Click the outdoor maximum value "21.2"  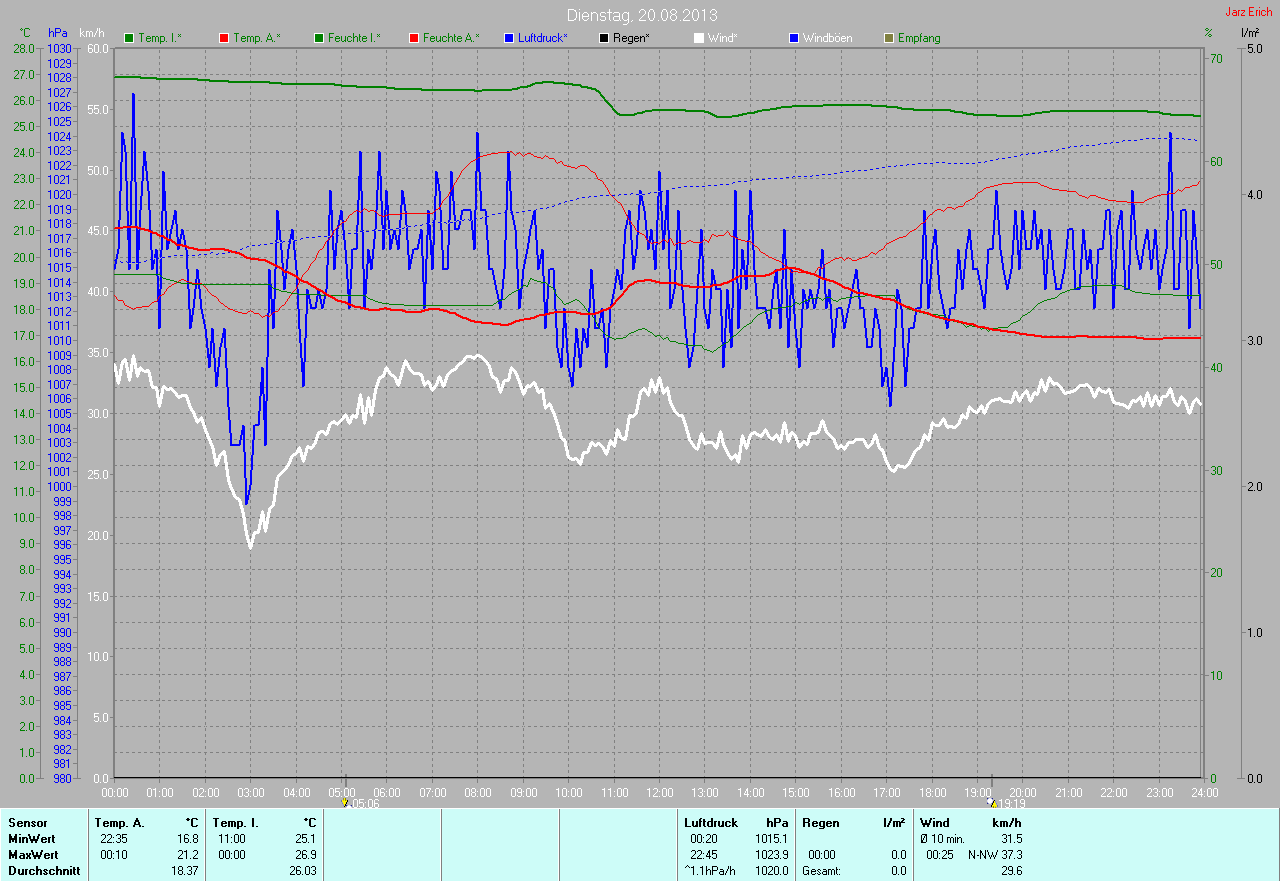pos(187,855)
